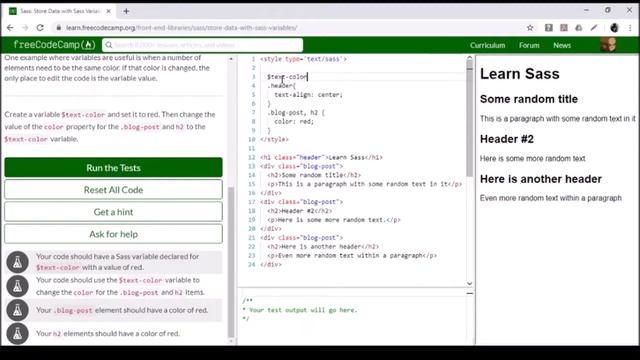Reload the freeCodeCamp page

[40, 28]
